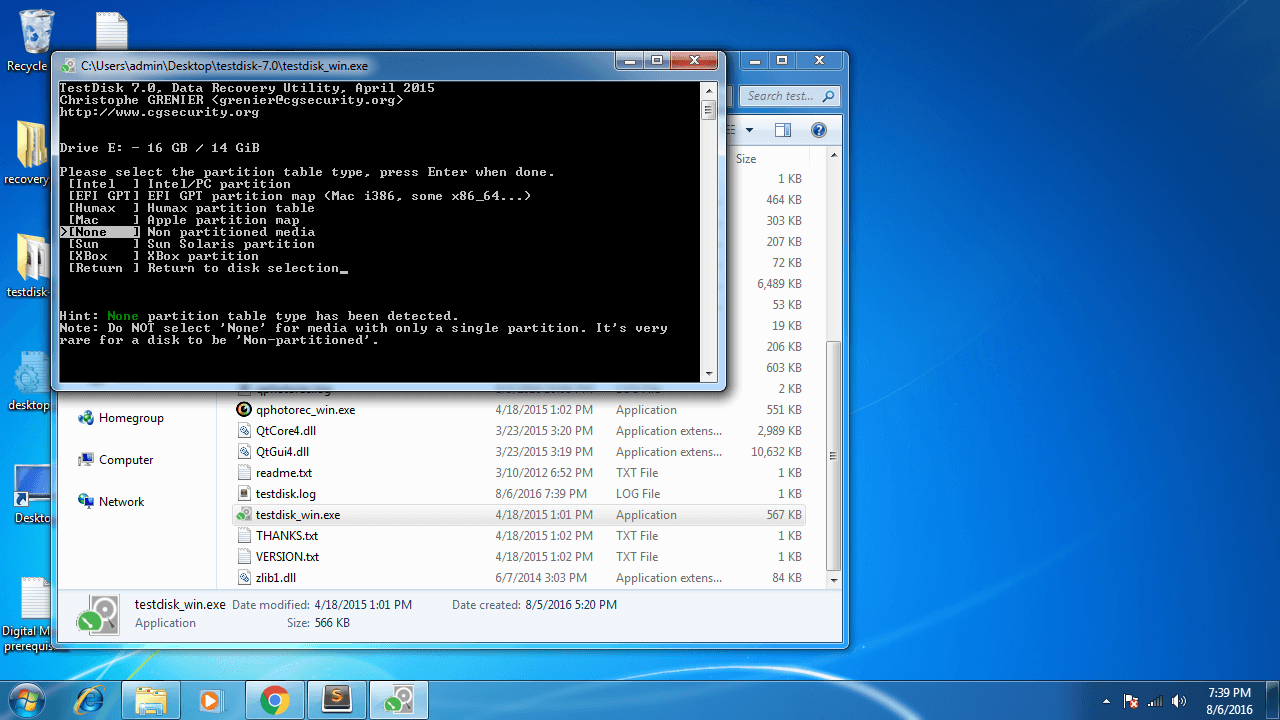Open the Start menu
This screenshot has height=720, width=1280.
point(25,700)
